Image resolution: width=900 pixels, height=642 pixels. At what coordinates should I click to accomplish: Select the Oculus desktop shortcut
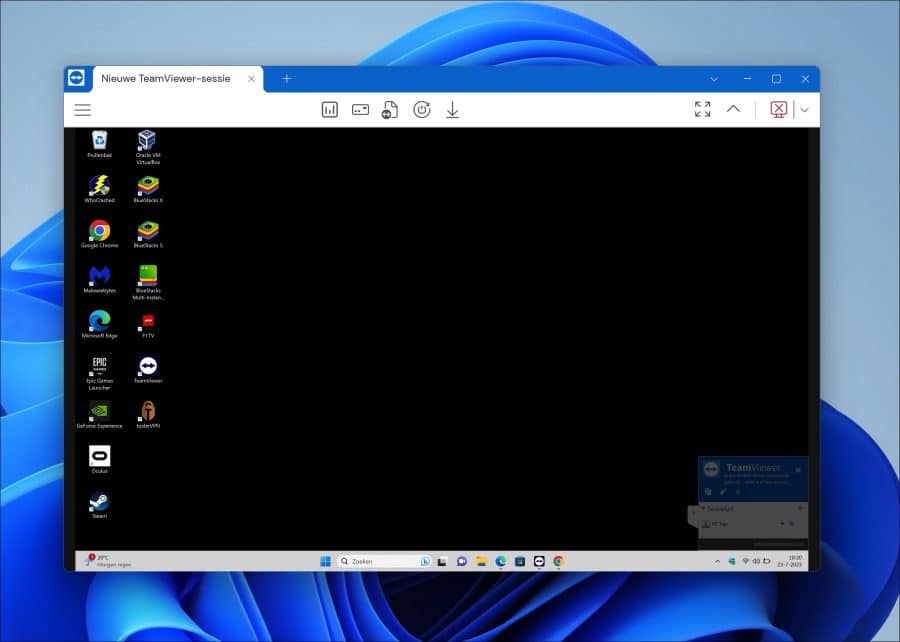coord(99,460)
